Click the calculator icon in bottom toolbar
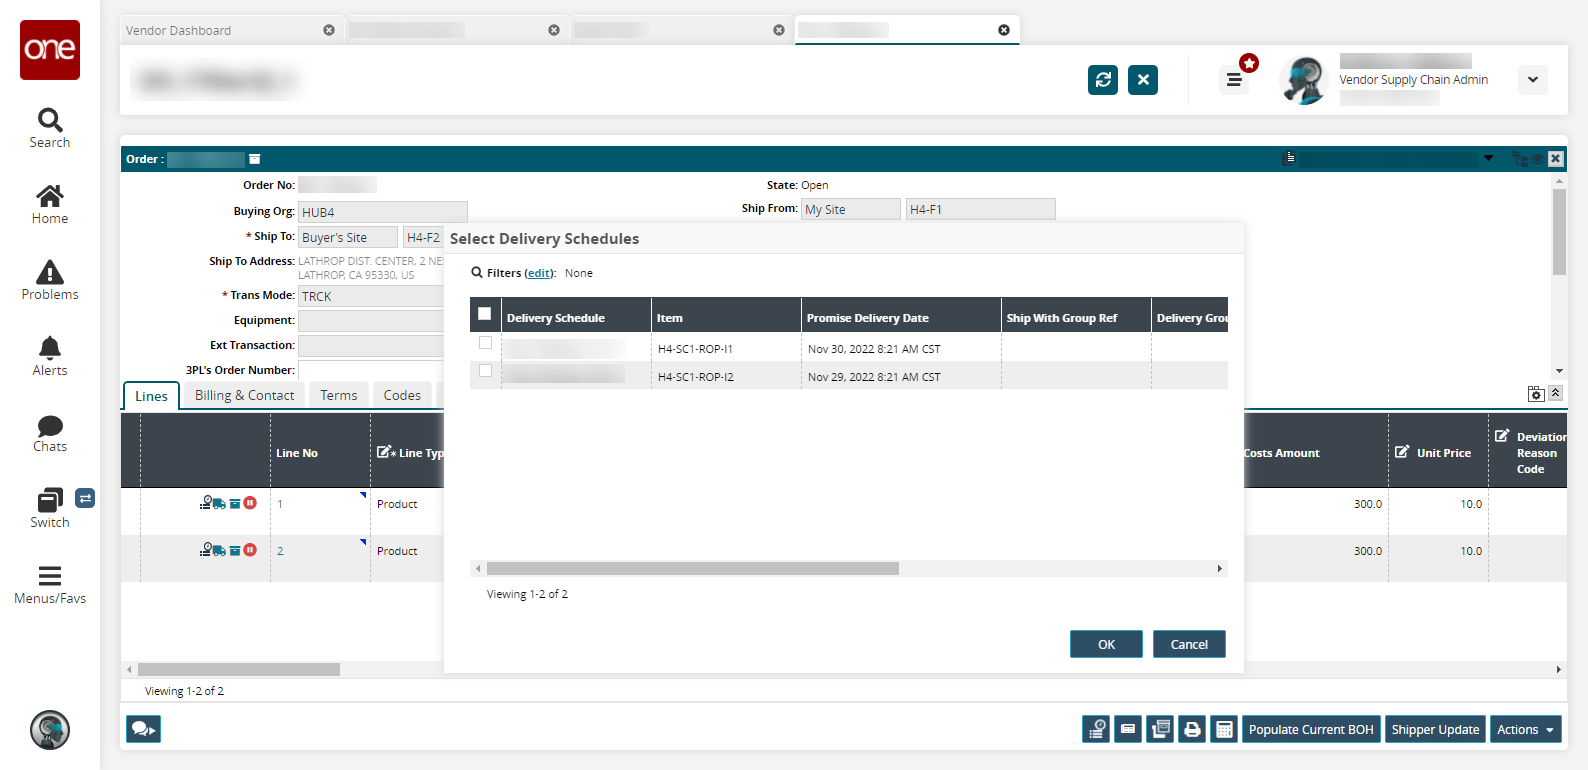This screenshot has height=770, width=1588. coord(1224,730)
